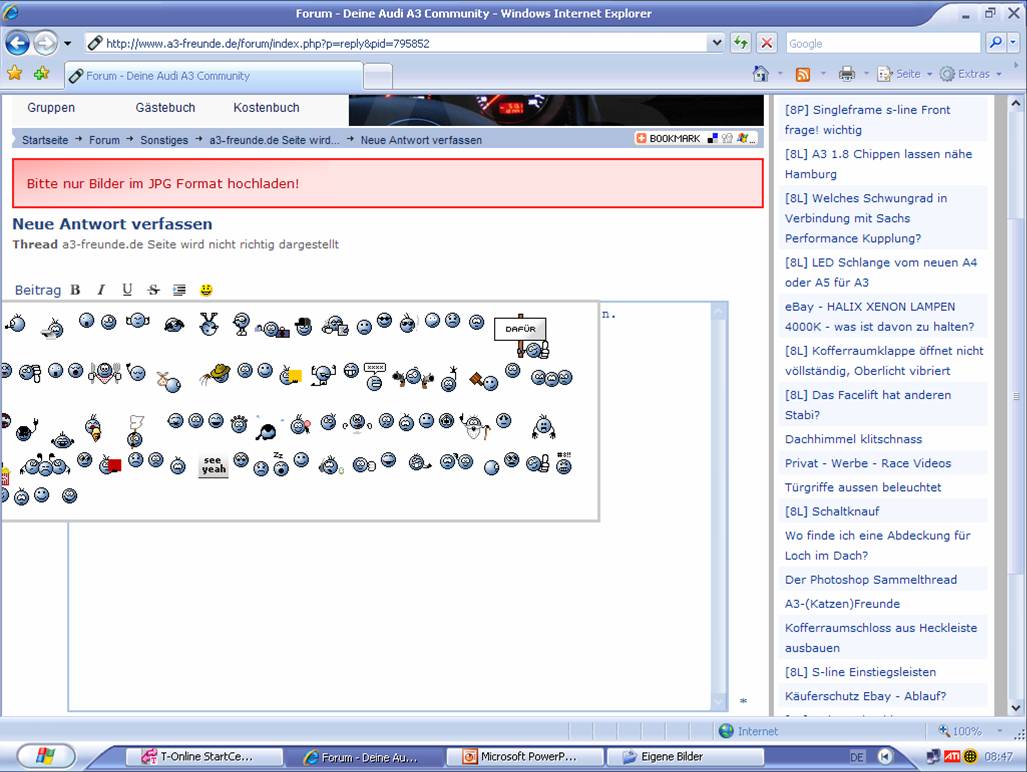Open the Gästebuch menu item
Viewport: 1027px width, 772px height.
pos(165,107)
